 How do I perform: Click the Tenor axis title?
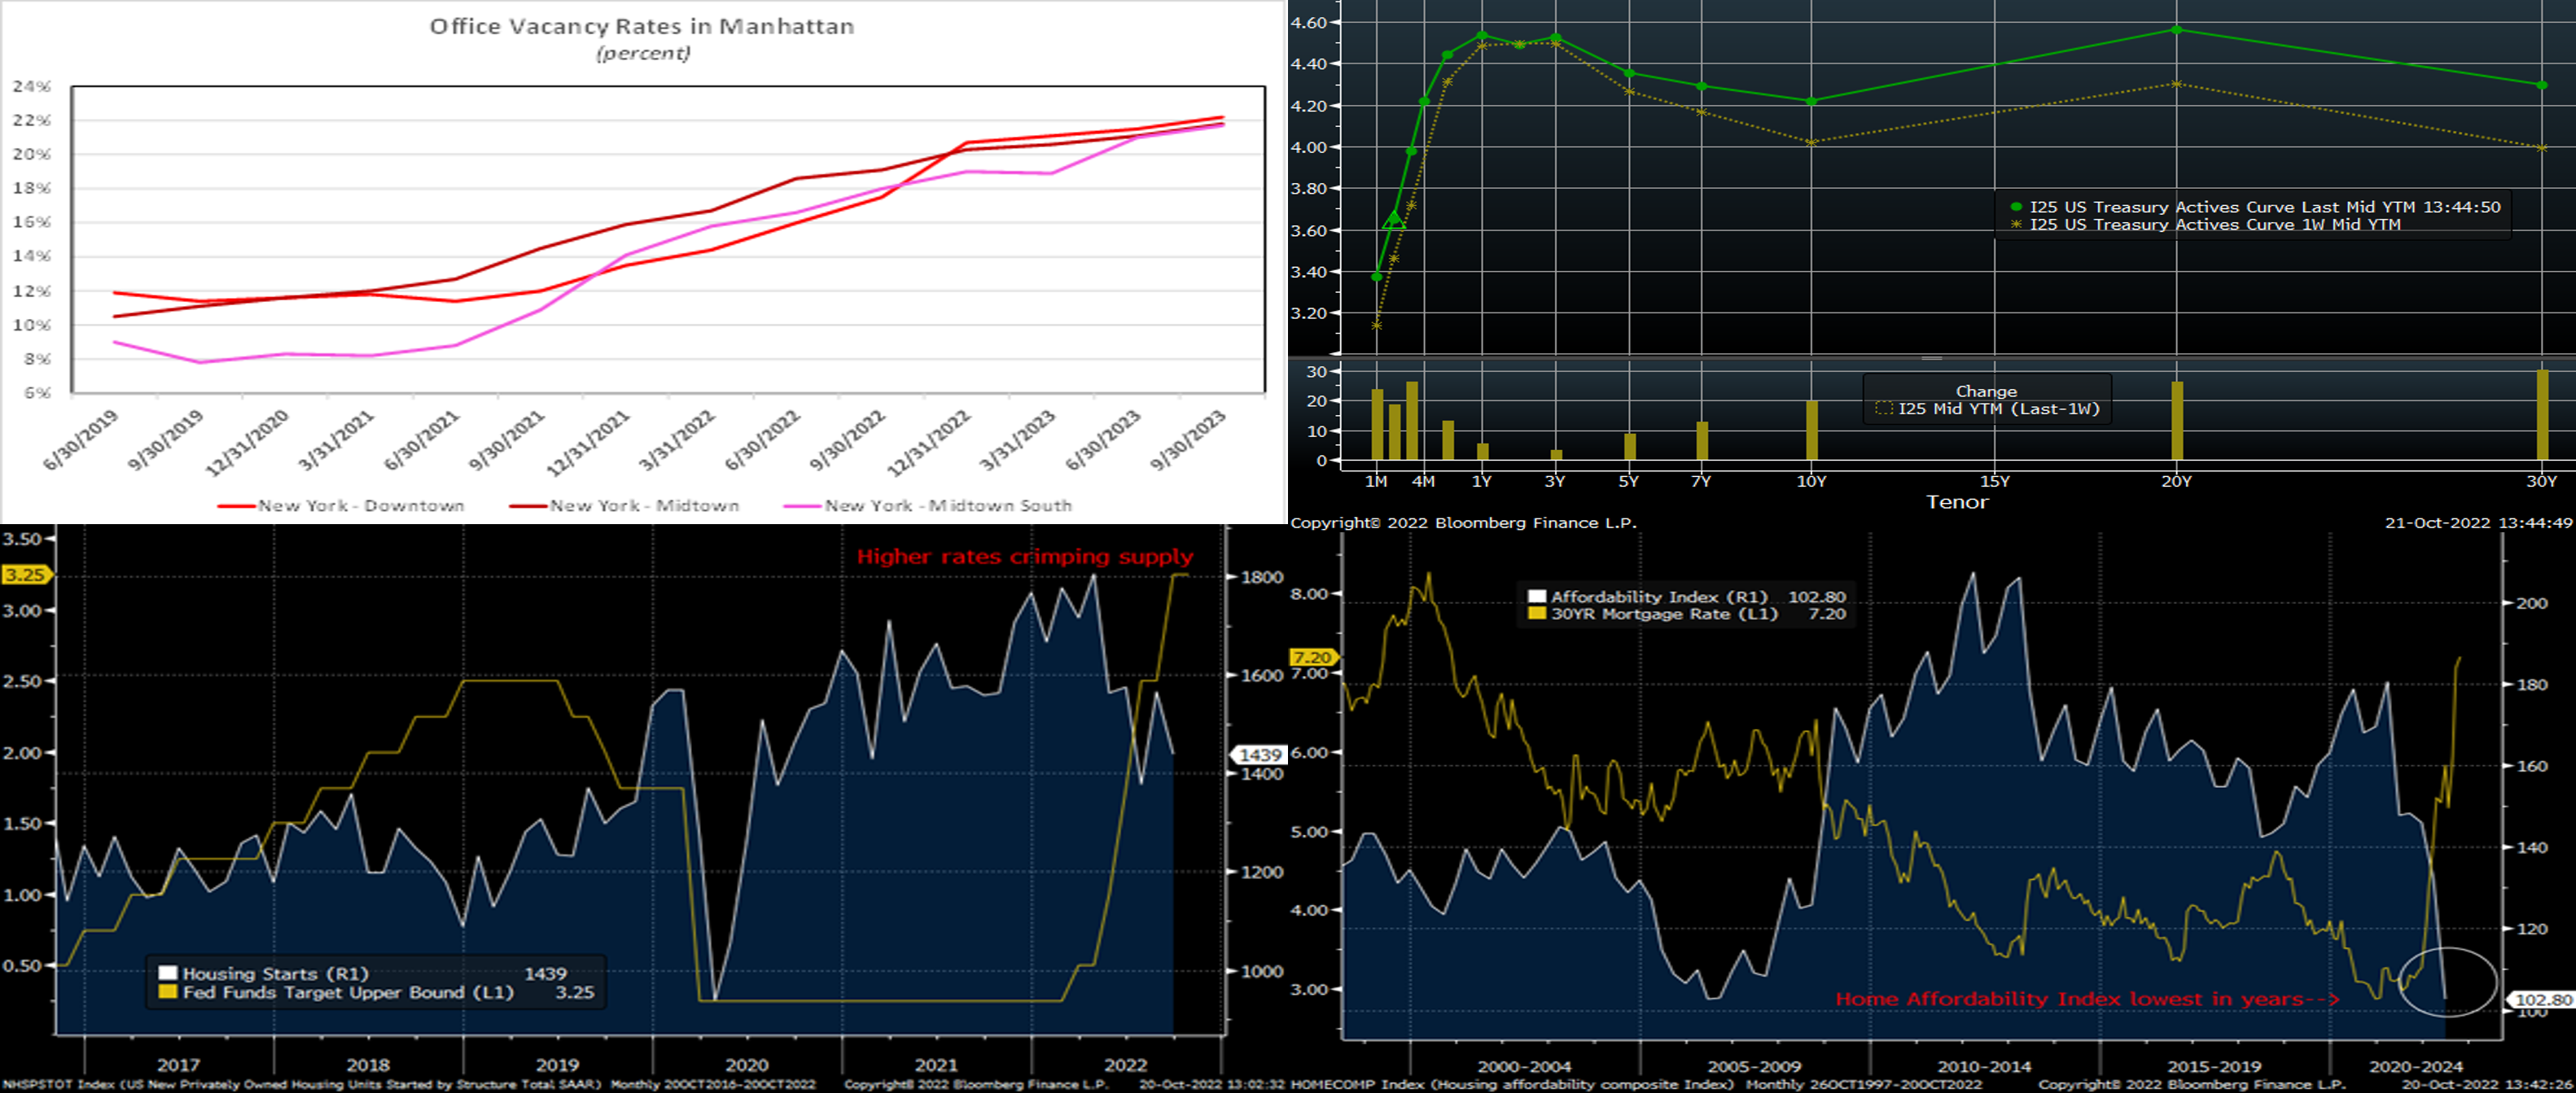tap(1957, 502)
